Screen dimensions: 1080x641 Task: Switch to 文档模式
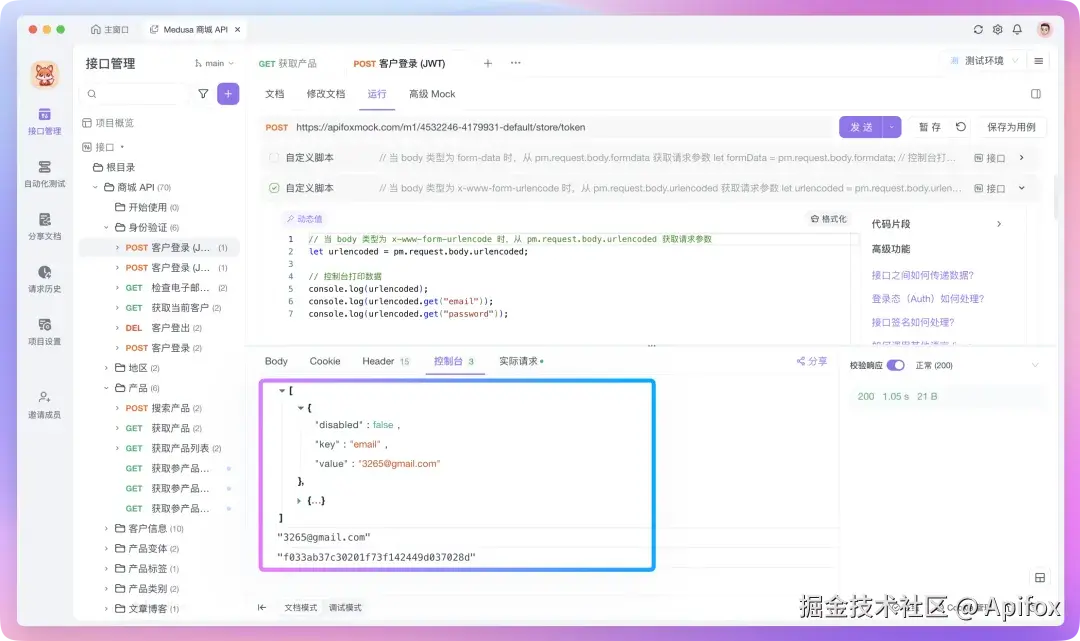[x=300, y=607]
